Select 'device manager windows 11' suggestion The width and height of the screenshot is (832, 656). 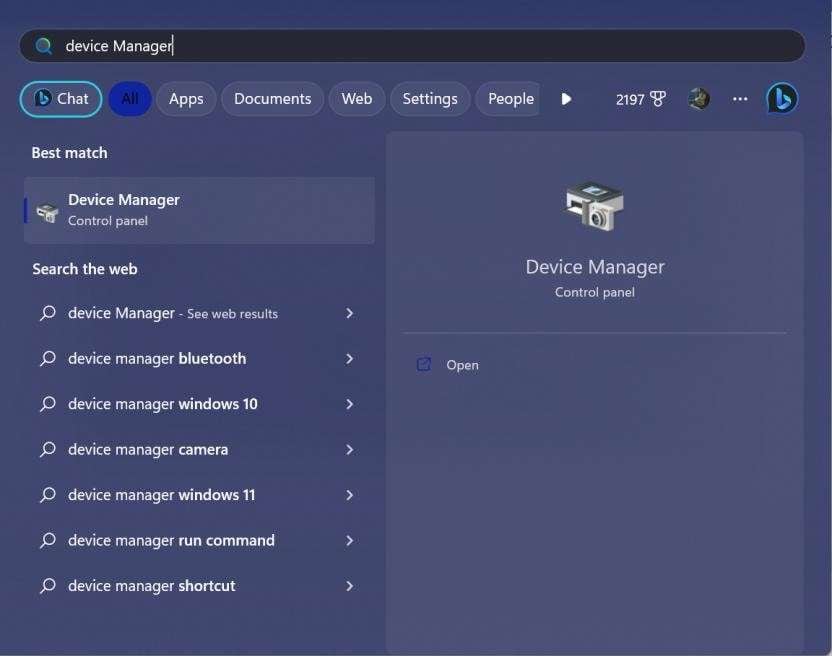click(x=196, y=495)
